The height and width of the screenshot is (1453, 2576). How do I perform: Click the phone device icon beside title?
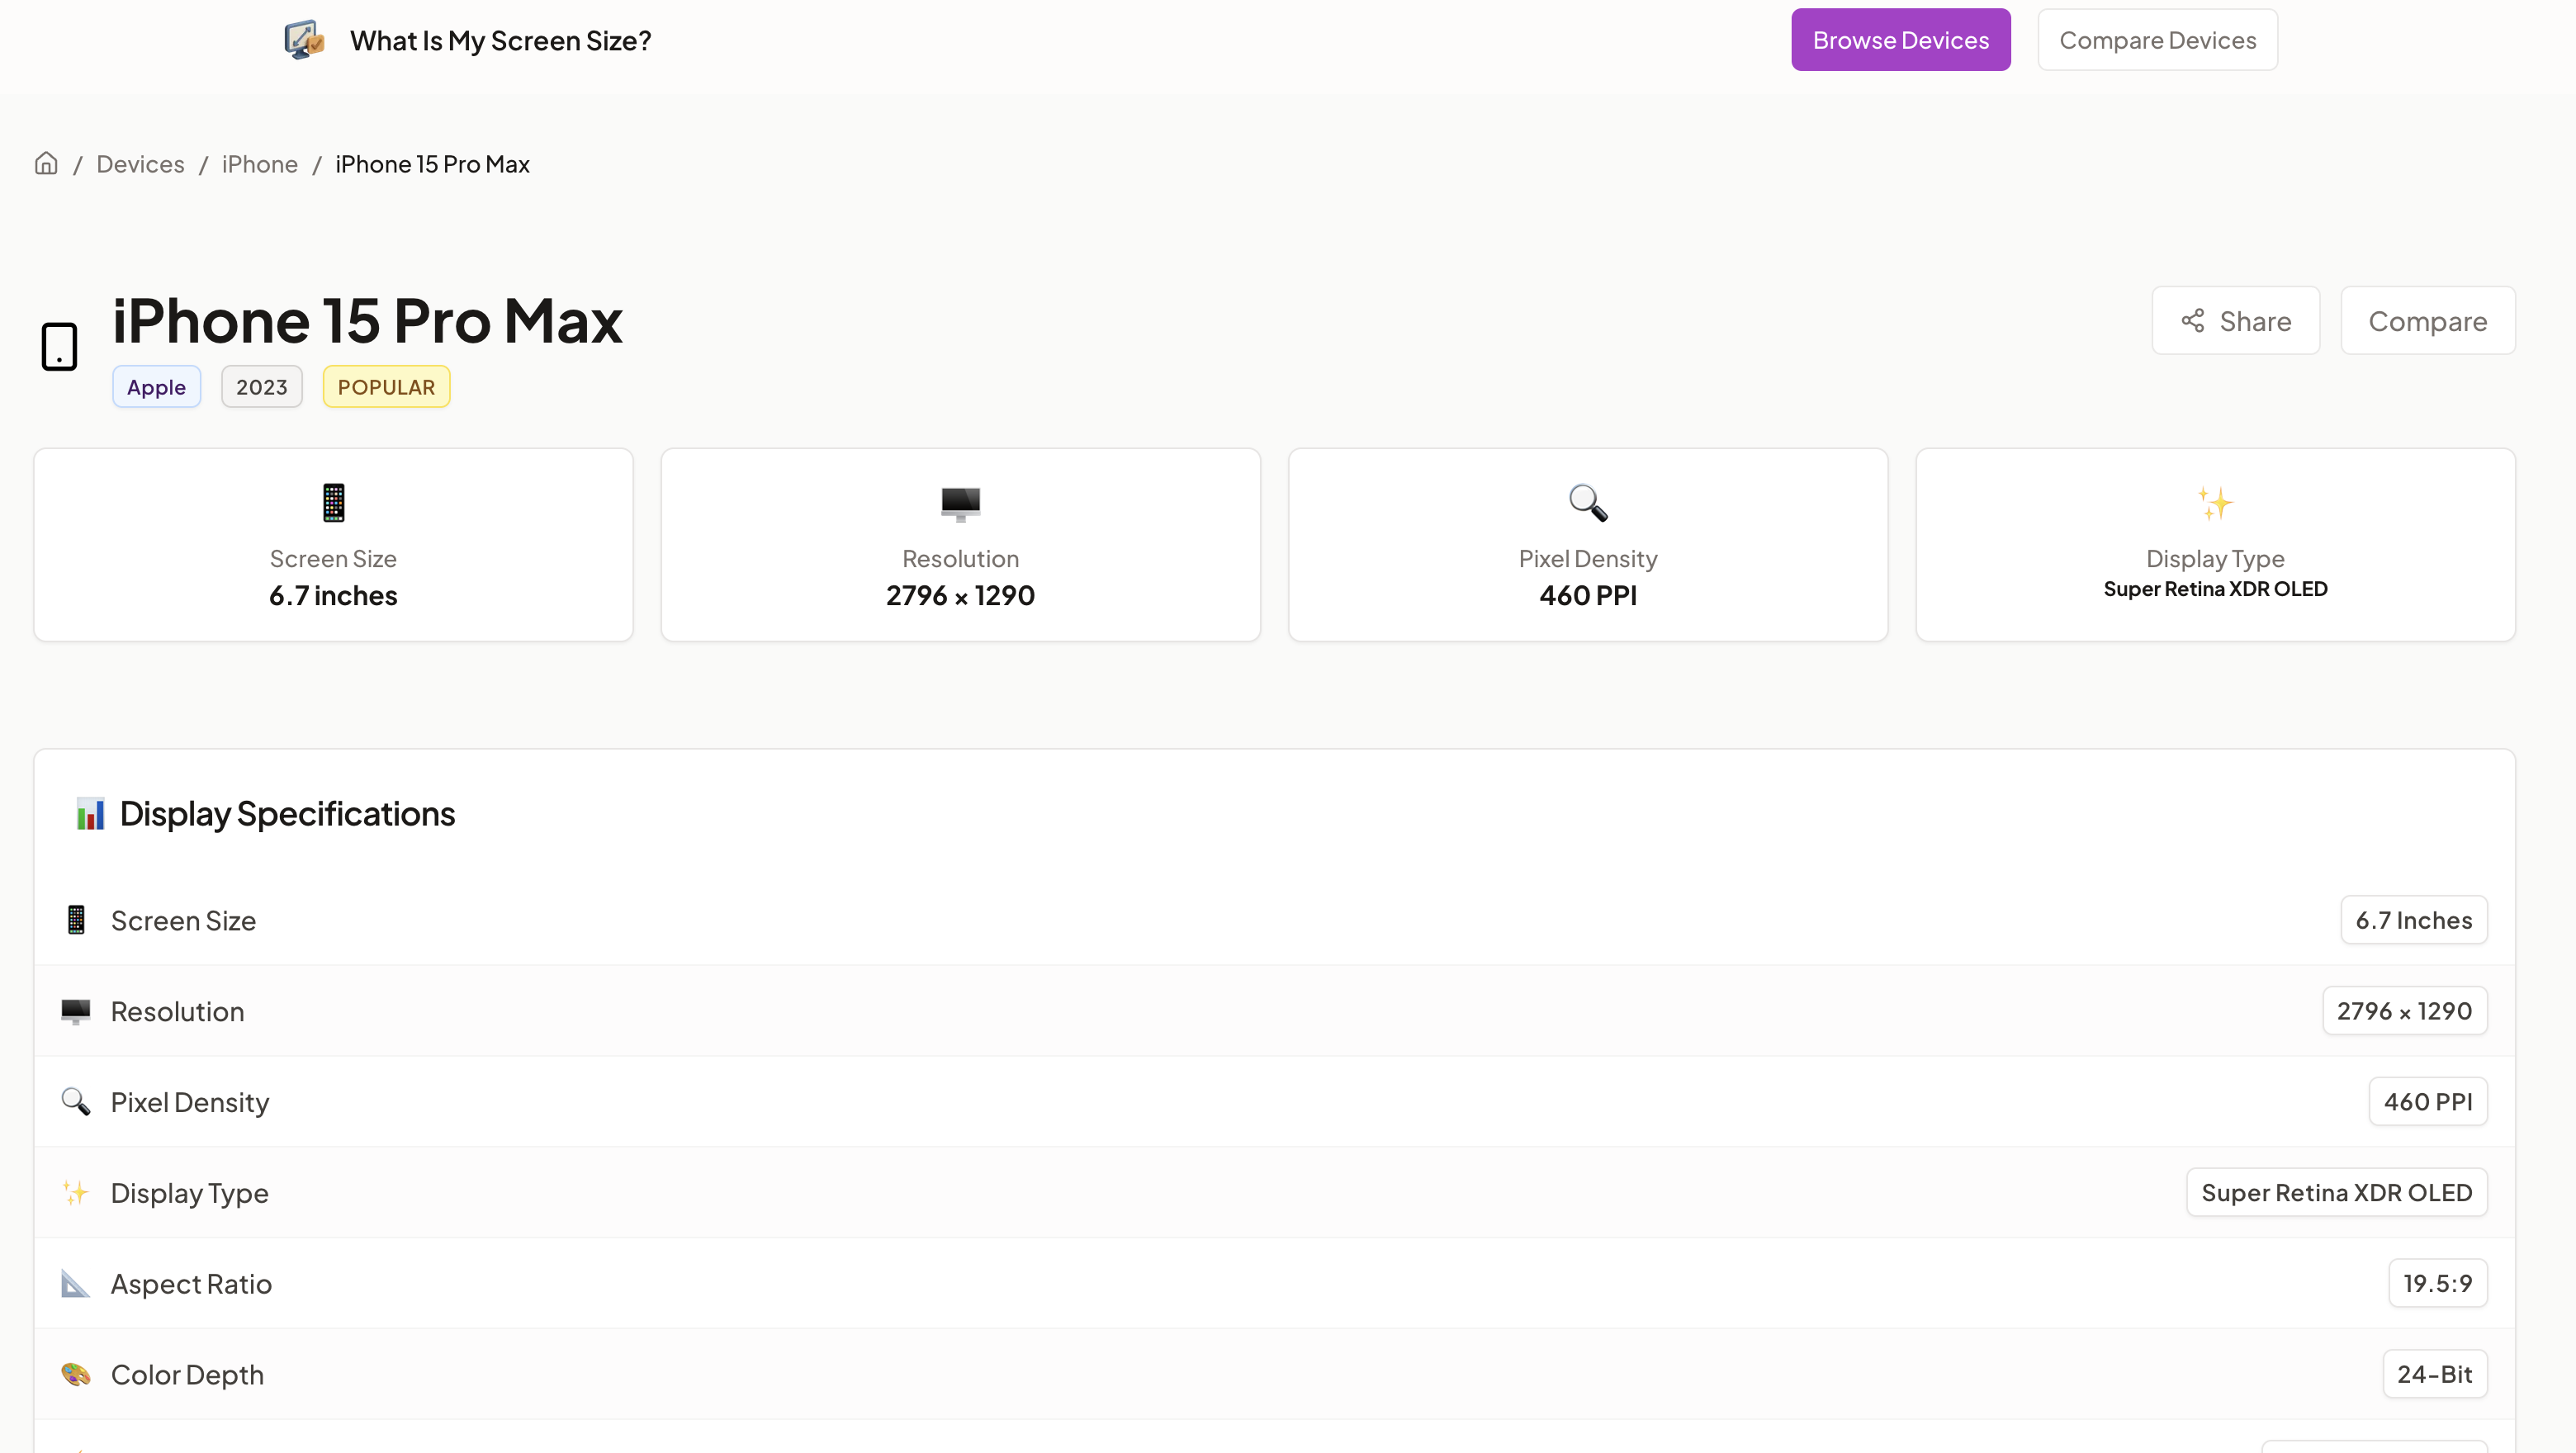[x=59, y=346]
